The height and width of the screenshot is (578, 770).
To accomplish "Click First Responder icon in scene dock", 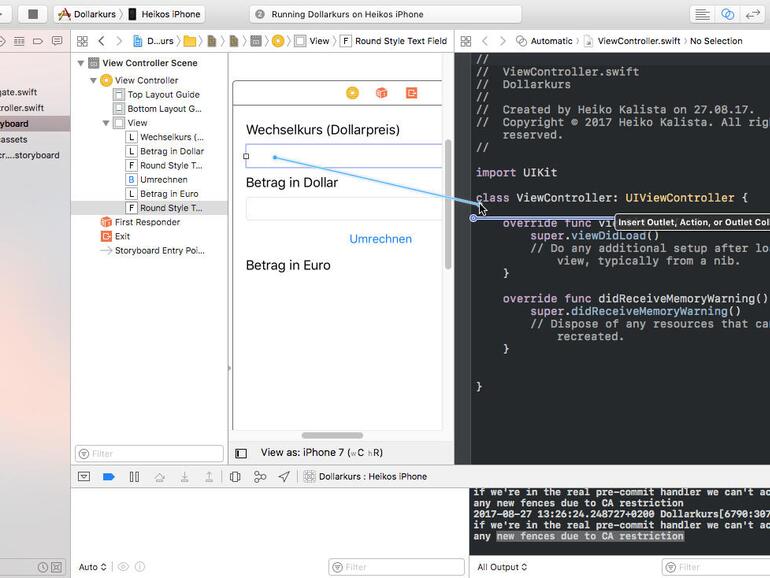I will tap(381, 93).
